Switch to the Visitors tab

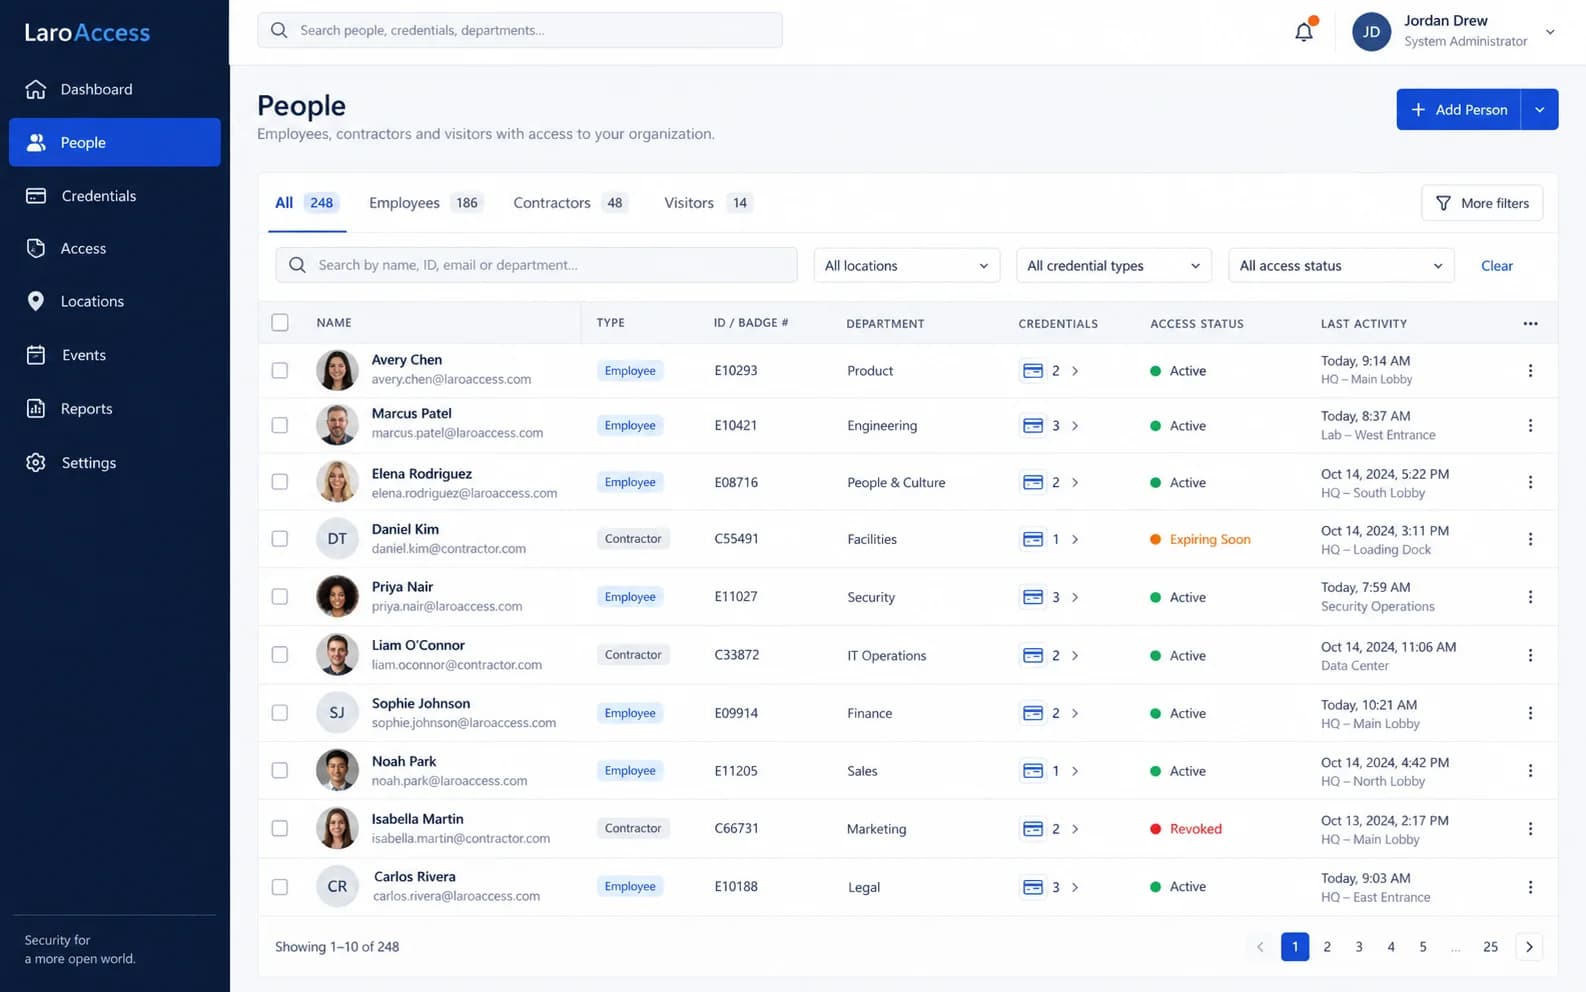pos(708,203)
